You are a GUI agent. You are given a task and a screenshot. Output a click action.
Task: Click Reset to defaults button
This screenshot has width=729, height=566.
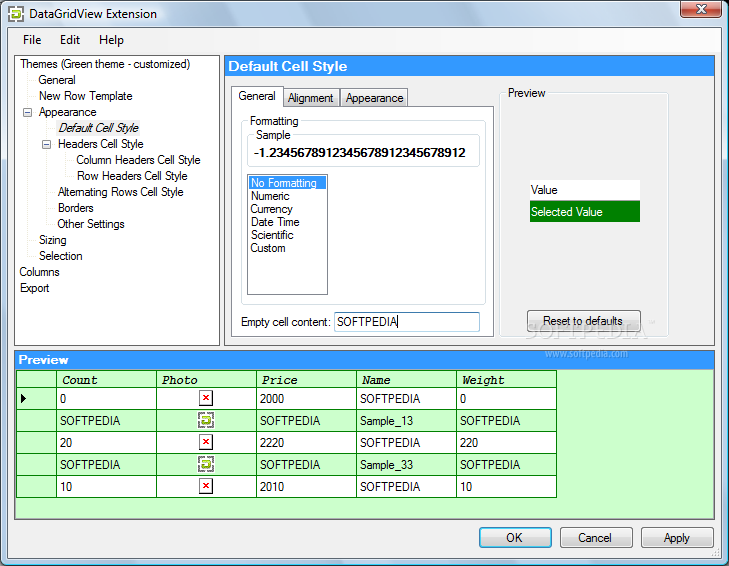583,321
